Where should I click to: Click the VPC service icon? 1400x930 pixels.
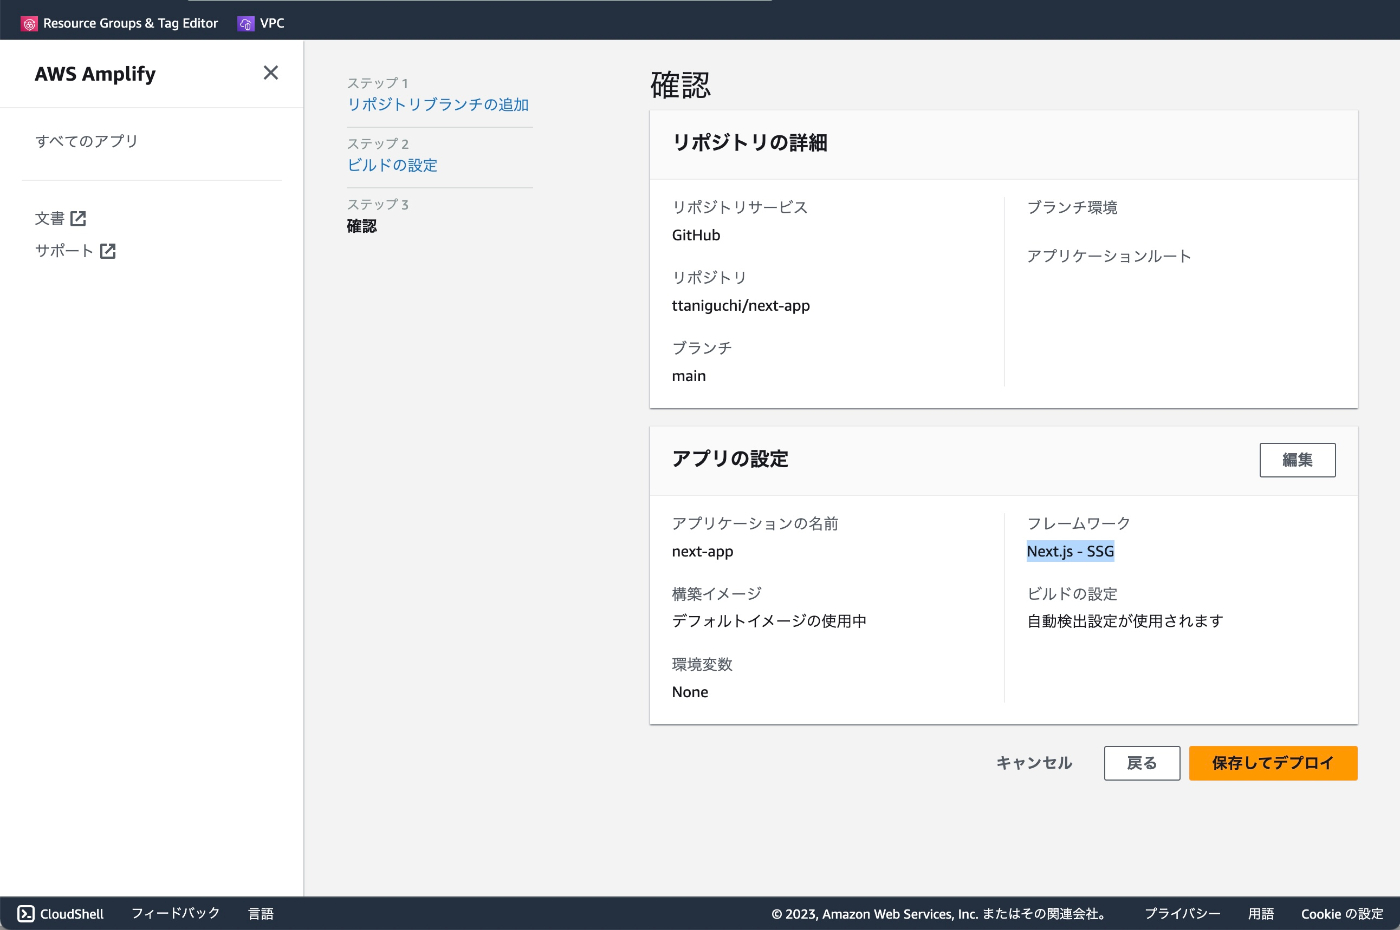(246, 23)
